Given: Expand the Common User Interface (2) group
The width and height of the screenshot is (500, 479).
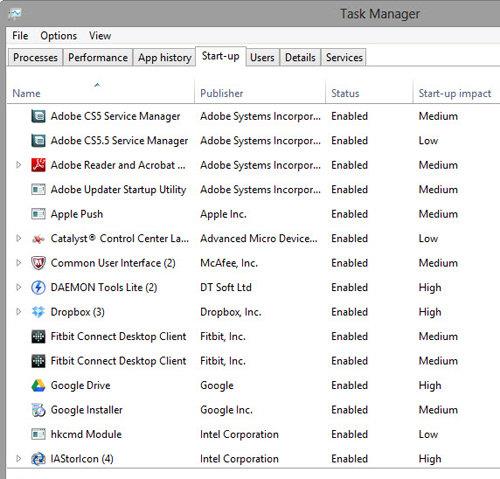Looking at the screenshot, I should point(19,263).
